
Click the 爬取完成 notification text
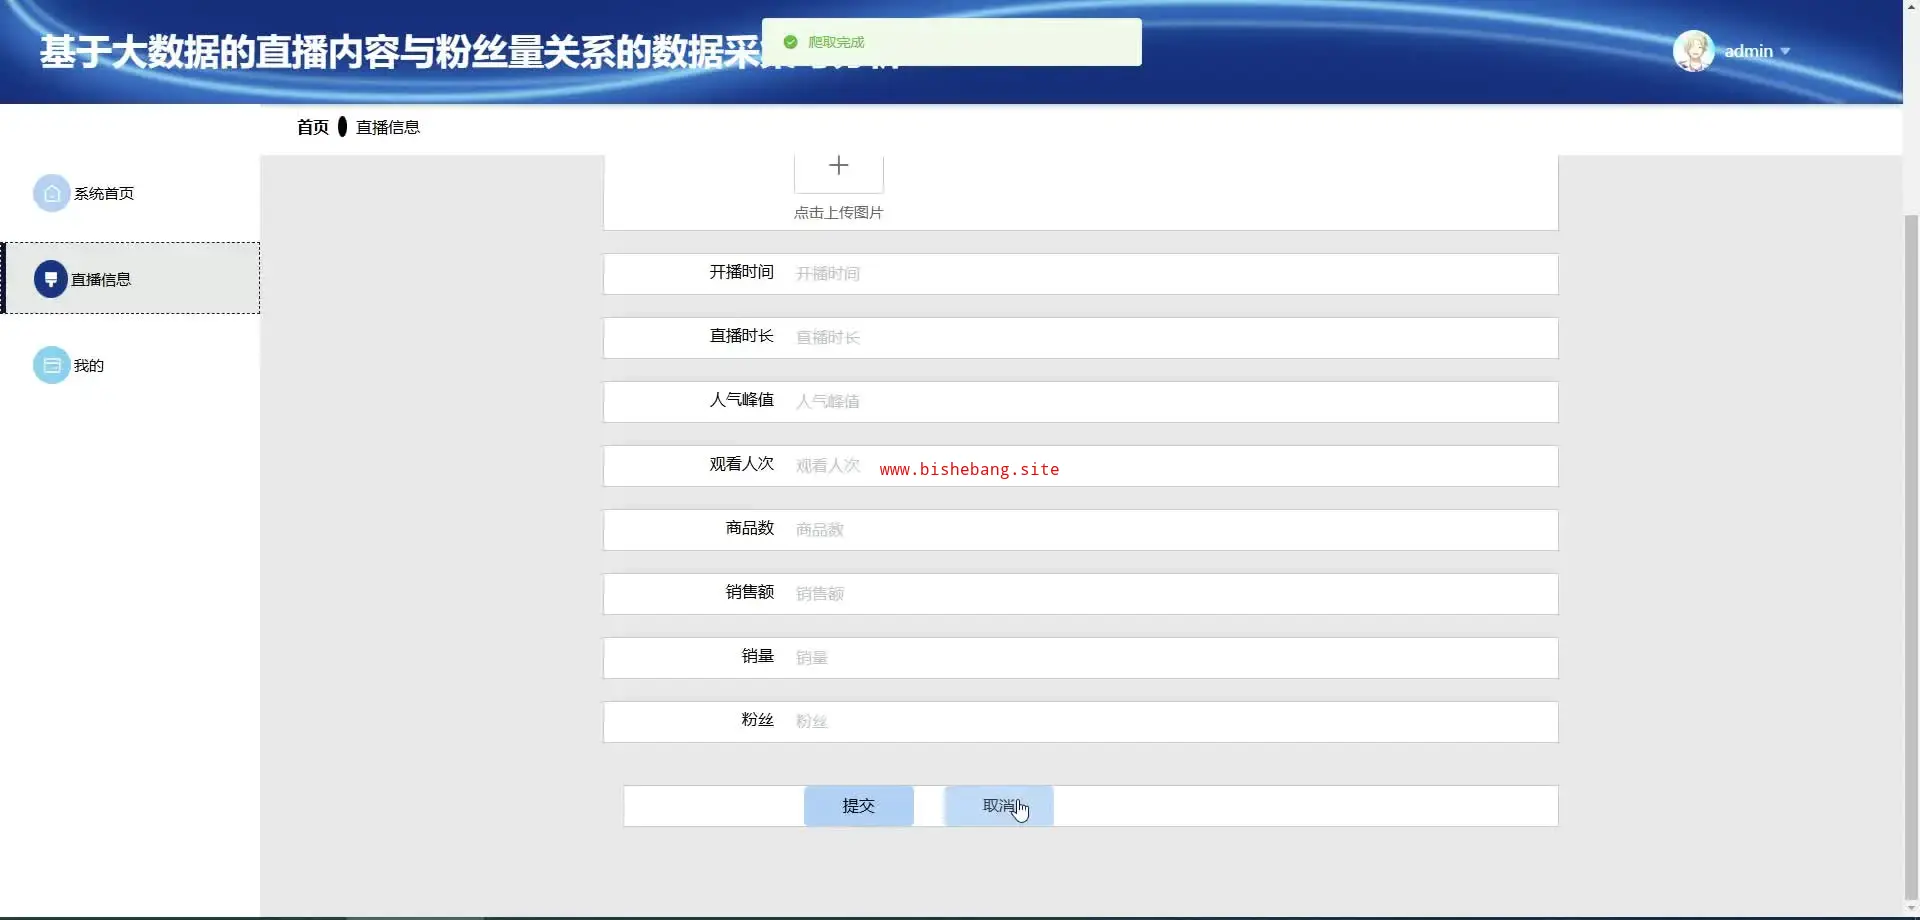click(x=836, y=42)
